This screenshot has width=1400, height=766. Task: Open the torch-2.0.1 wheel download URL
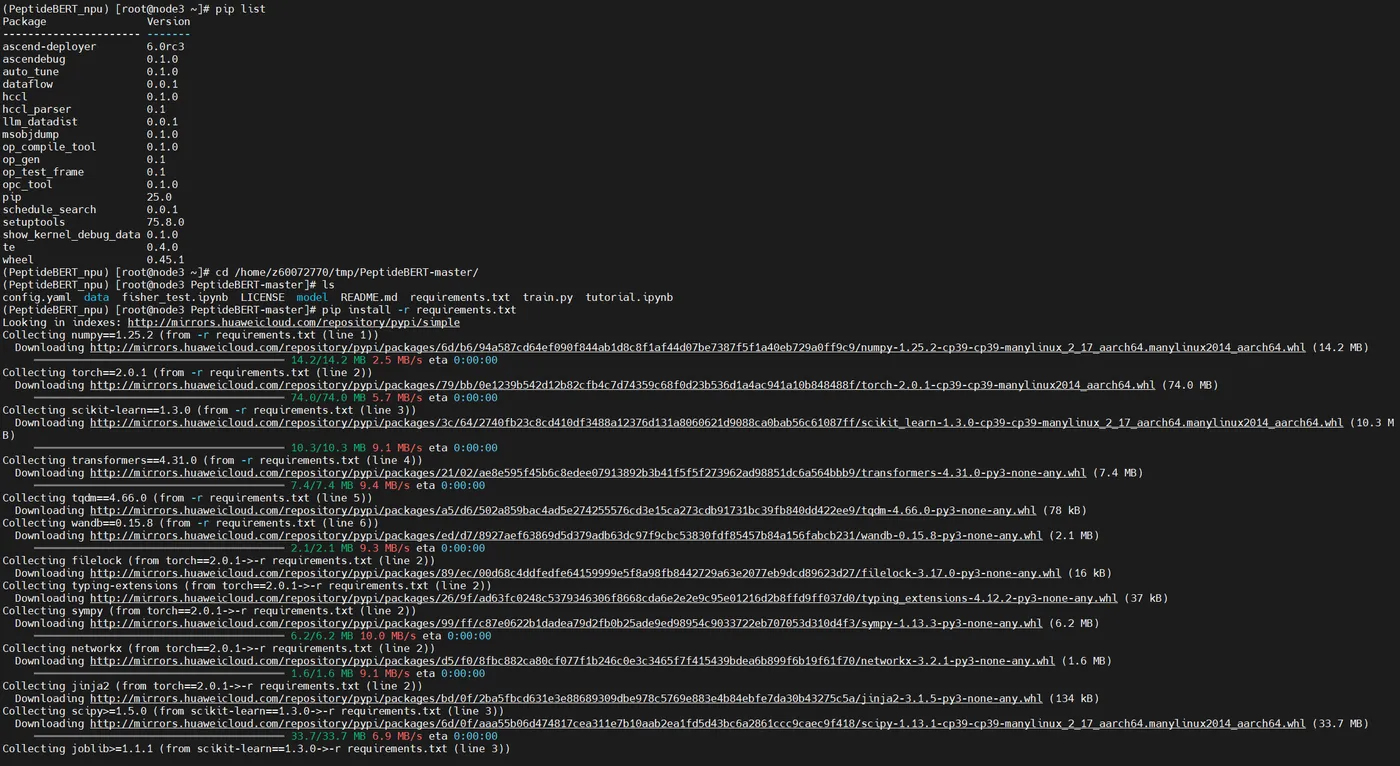coord(623,385)
